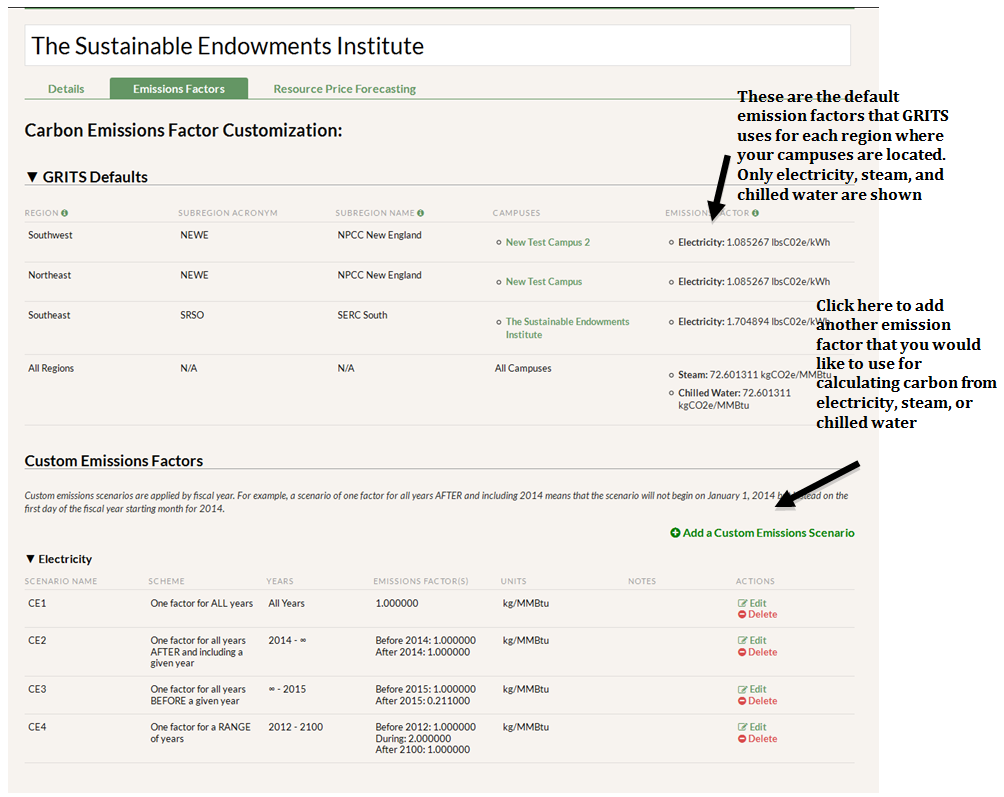Delete the CE1 scenario
The width and height of the screenshot is (1004, 797).
pos(757,615)
